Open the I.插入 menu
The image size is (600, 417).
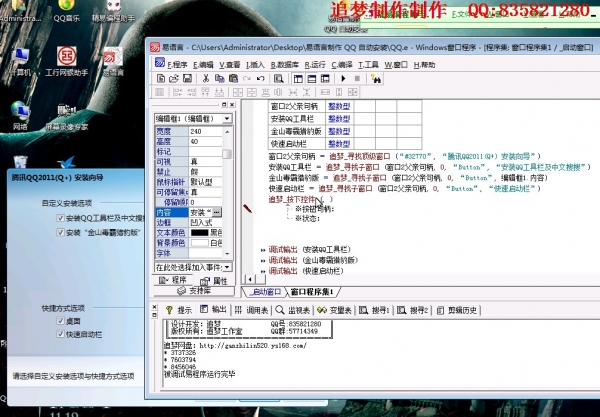pyautogui.click(x=255, y=65)
